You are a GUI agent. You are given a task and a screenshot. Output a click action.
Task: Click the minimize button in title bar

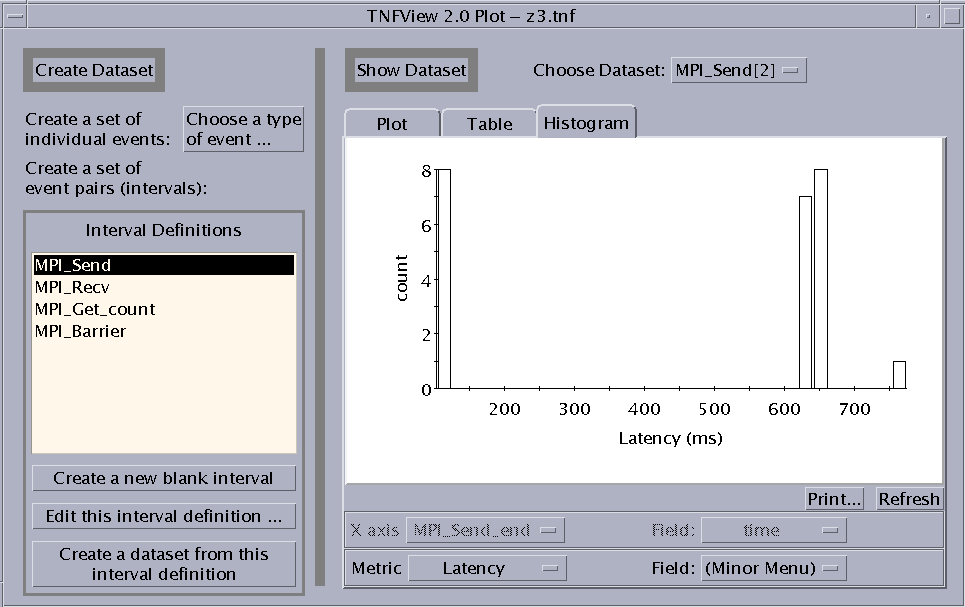coord(927,16)
